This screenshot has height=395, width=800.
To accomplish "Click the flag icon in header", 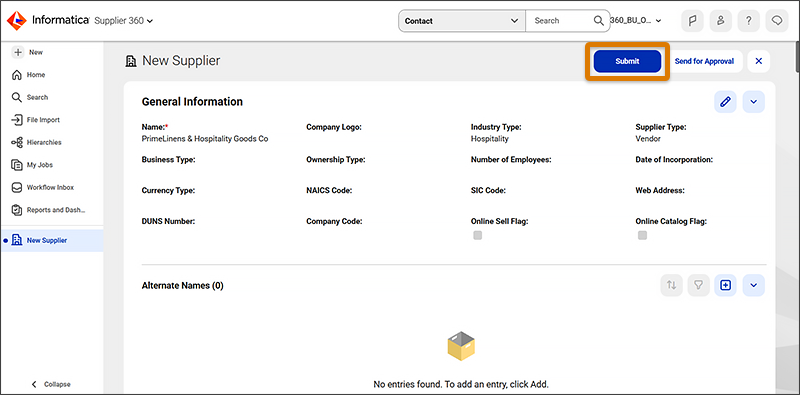I will (x=693, y=21).
